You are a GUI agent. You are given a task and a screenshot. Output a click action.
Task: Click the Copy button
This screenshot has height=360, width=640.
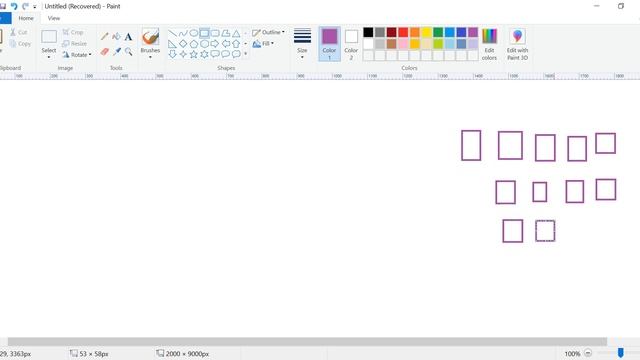coord(20,44)
